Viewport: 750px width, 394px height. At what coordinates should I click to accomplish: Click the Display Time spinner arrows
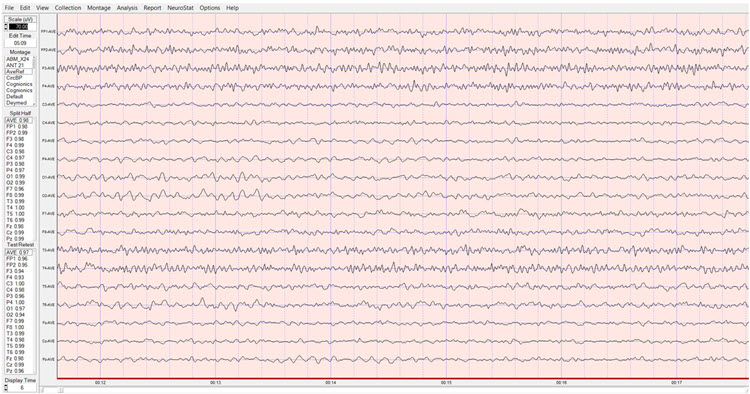pyautogui.click(x=6, y=388)
